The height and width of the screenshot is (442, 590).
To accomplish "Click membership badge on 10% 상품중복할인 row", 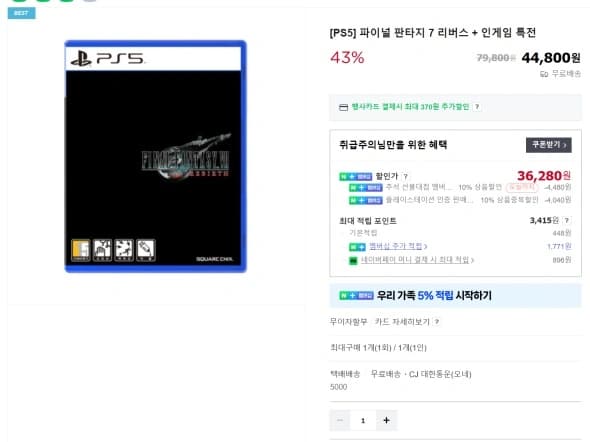I will point(365,200).
